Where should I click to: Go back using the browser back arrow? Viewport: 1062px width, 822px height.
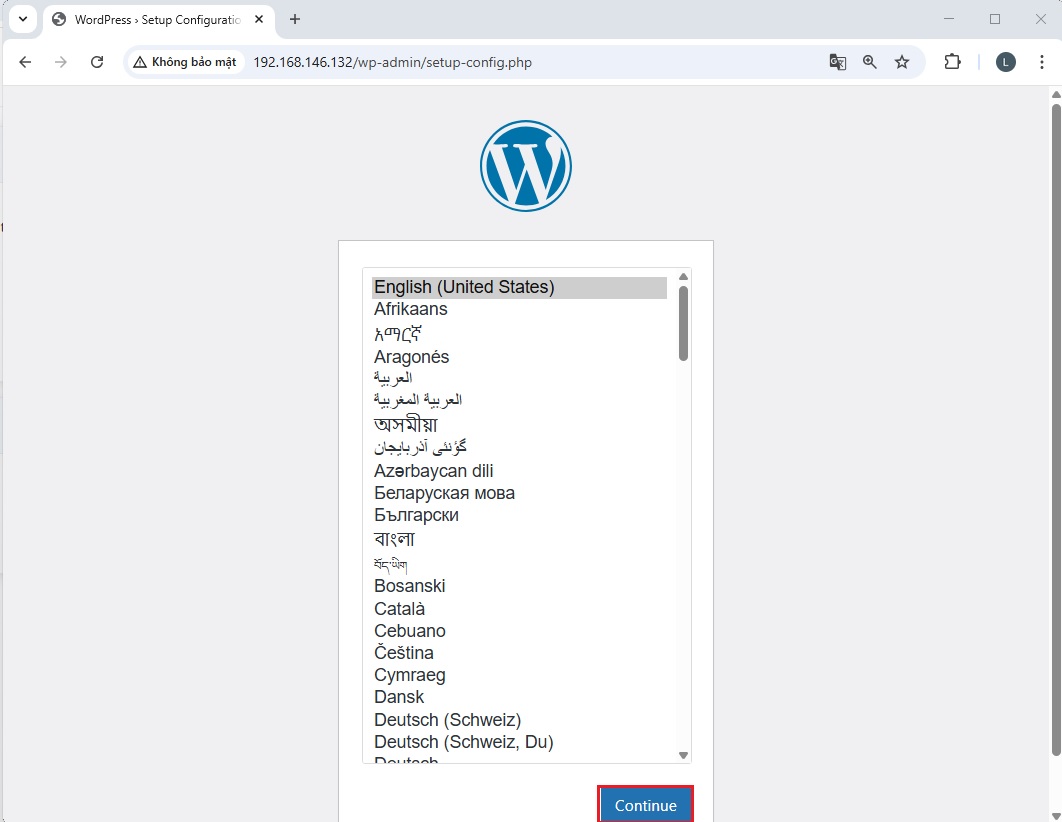(26, 62)
